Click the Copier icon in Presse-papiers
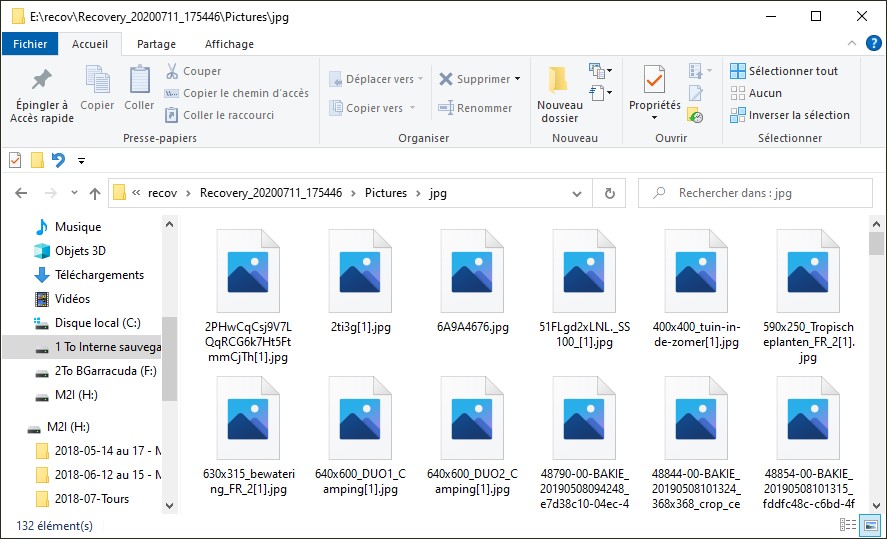Image resolution: width=887 pixels, height=539 pixels. click(97, 80)
